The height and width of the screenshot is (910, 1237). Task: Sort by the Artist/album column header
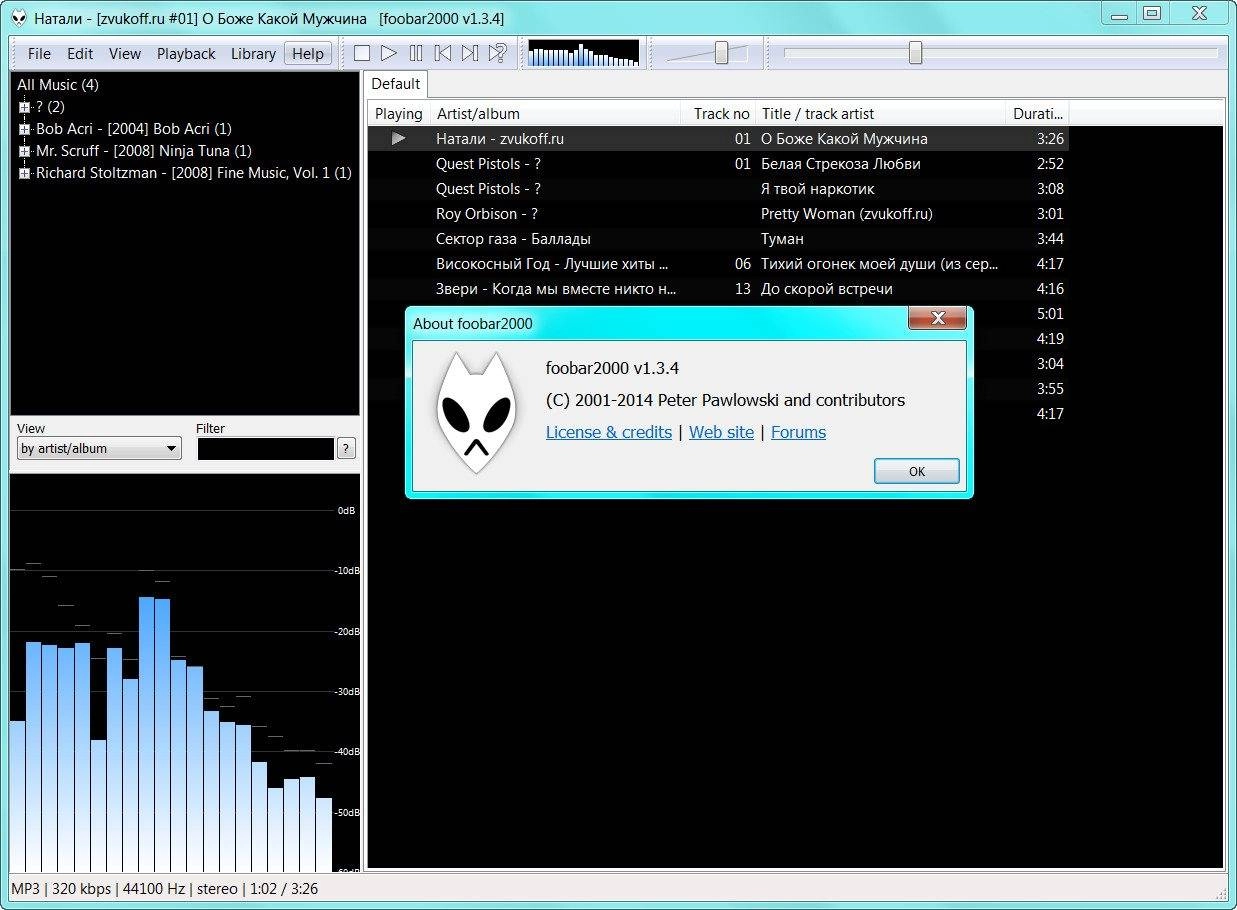555,113
